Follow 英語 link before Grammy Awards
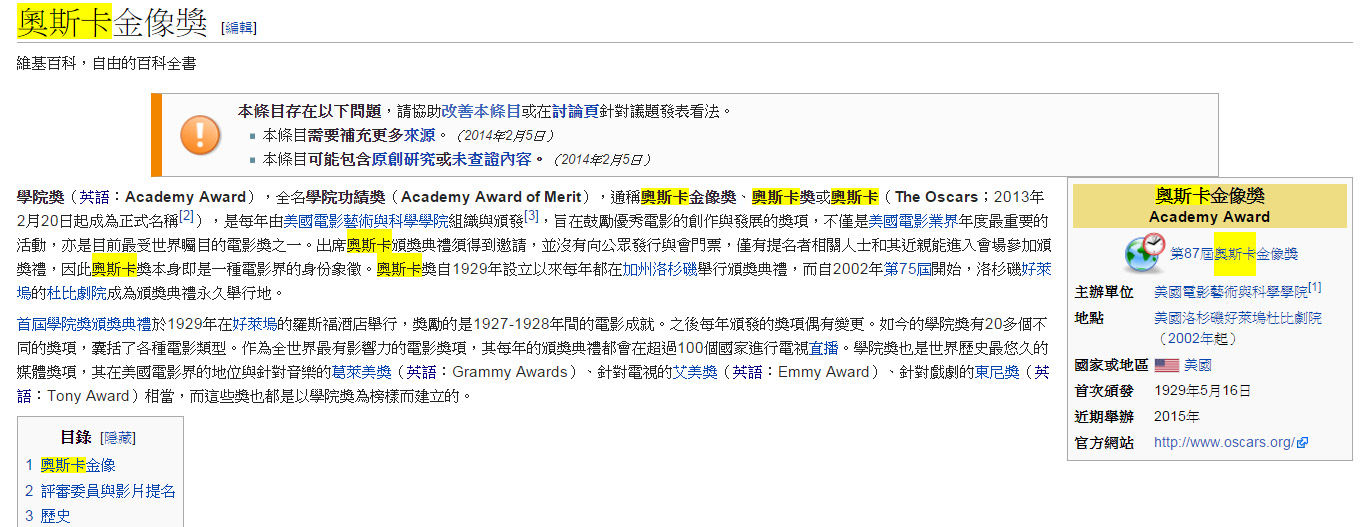 click(422, 372)
